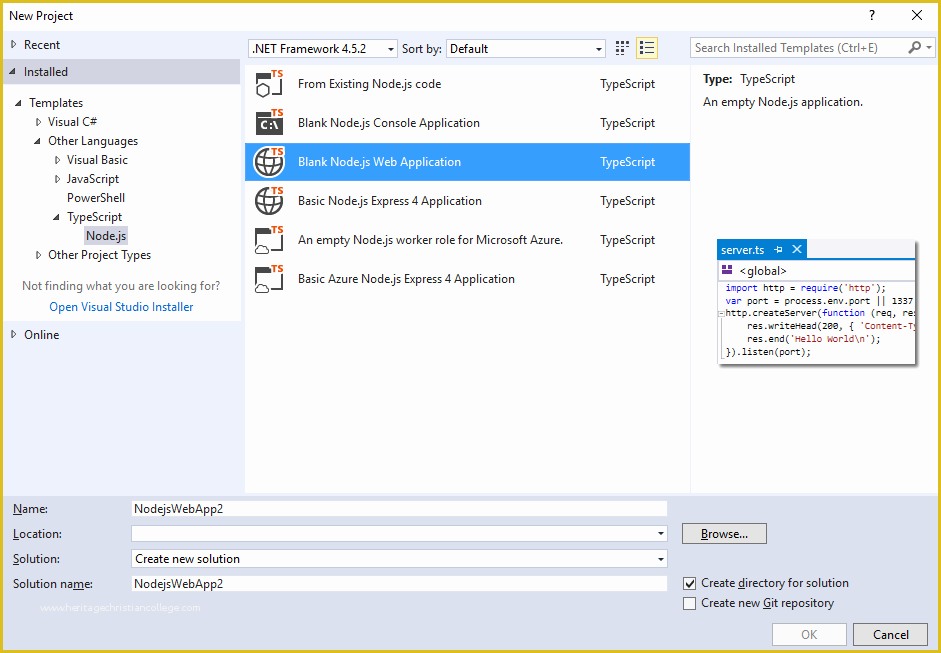
Task: Open the Sort by Default dropdown
Action: coord(600,48)
